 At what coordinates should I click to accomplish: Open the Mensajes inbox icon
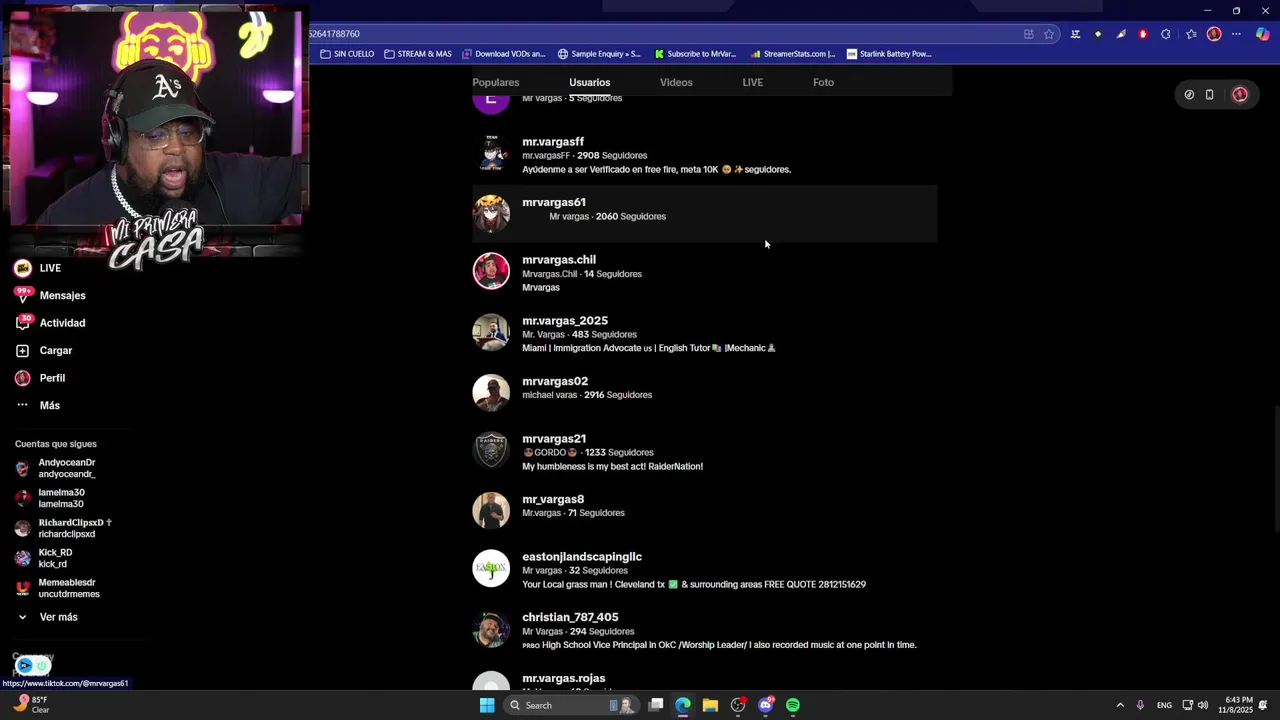22,295
